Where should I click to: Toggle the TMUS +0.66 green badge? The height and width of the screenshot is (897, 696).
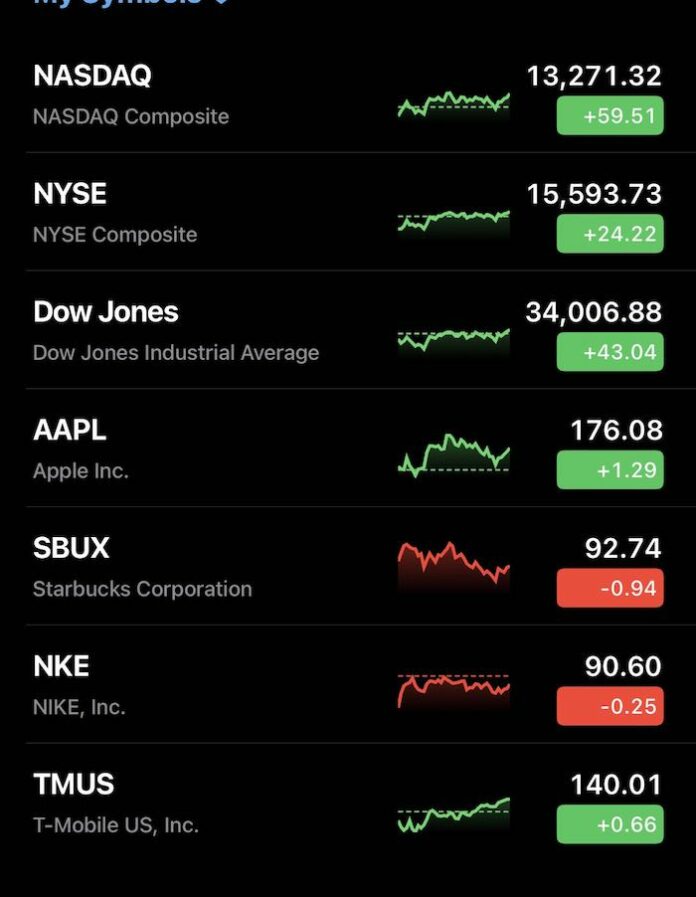click(x=610, y=824)
